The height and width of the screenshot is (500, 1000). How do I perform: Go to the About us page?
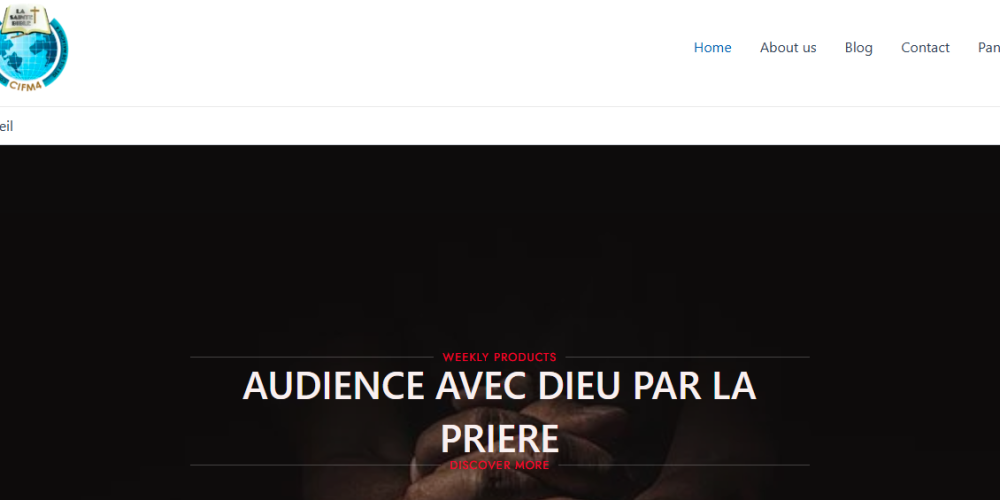click(x=788, y=48)
